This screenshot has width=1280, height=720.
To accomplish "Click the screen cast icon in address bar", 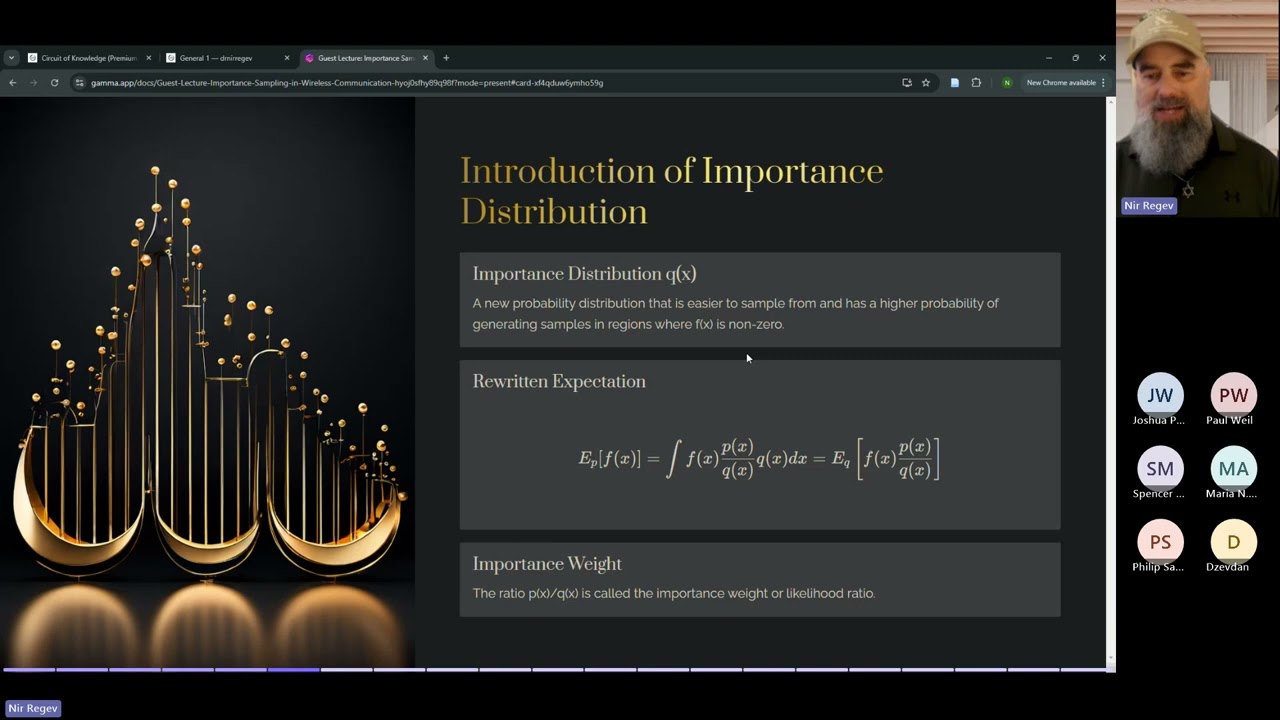I will tap(907, 83).
